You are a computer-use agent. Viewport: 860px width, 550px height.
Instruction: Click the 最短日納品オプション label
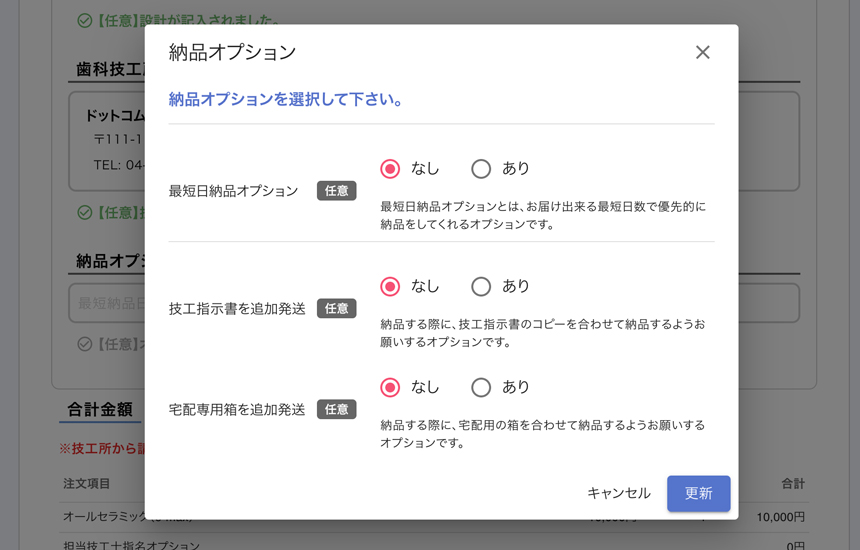233,191
